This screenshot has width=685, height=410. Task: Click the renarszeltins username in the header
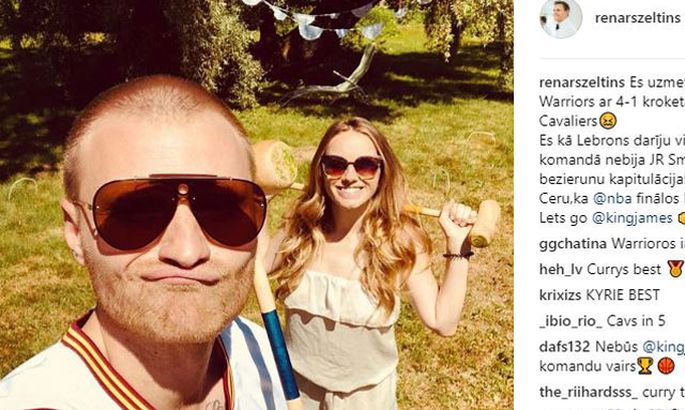pos(637,18)
